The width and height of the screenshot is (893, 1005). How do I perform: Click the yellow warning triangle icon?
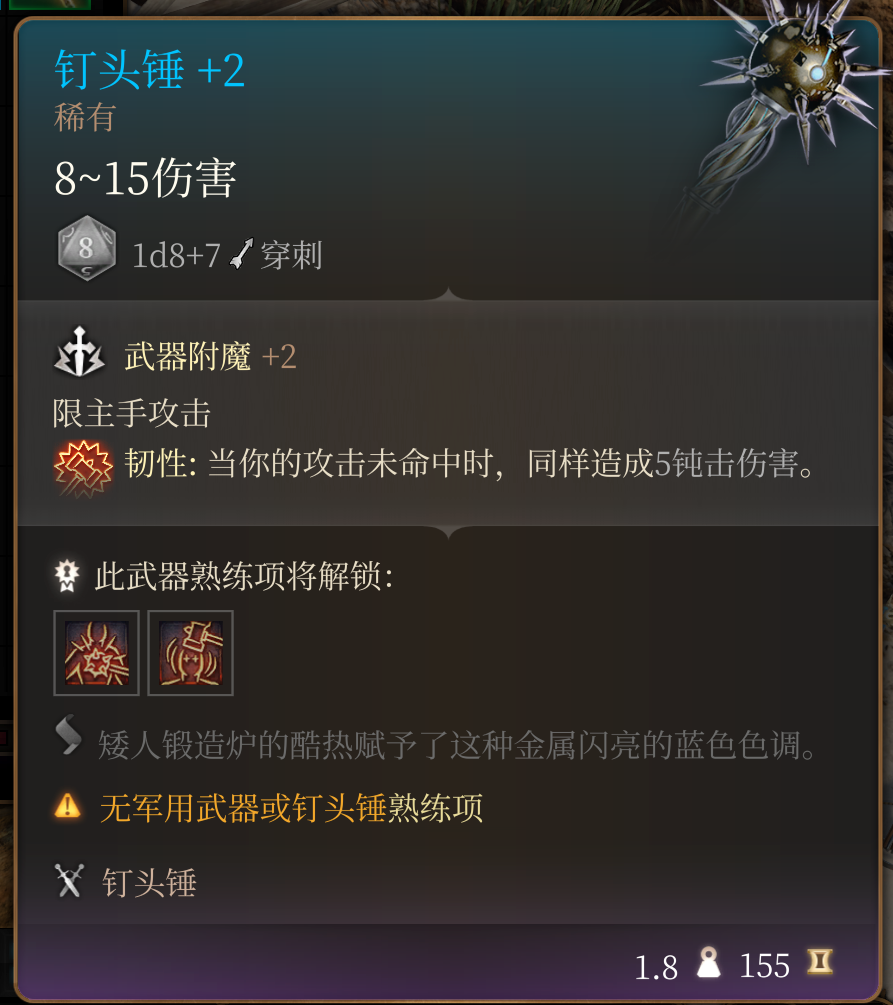pos(67,806)
